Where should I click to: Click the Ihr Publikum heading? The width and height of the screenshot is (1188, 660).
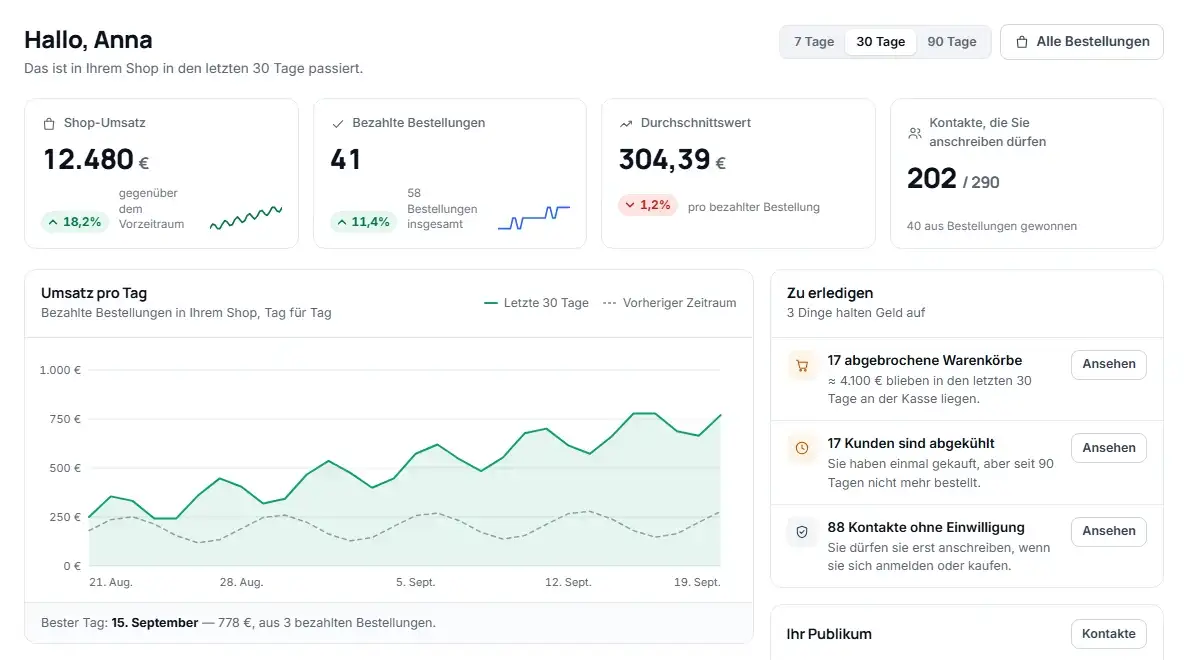pyautogui.click(x=829, y=634)
